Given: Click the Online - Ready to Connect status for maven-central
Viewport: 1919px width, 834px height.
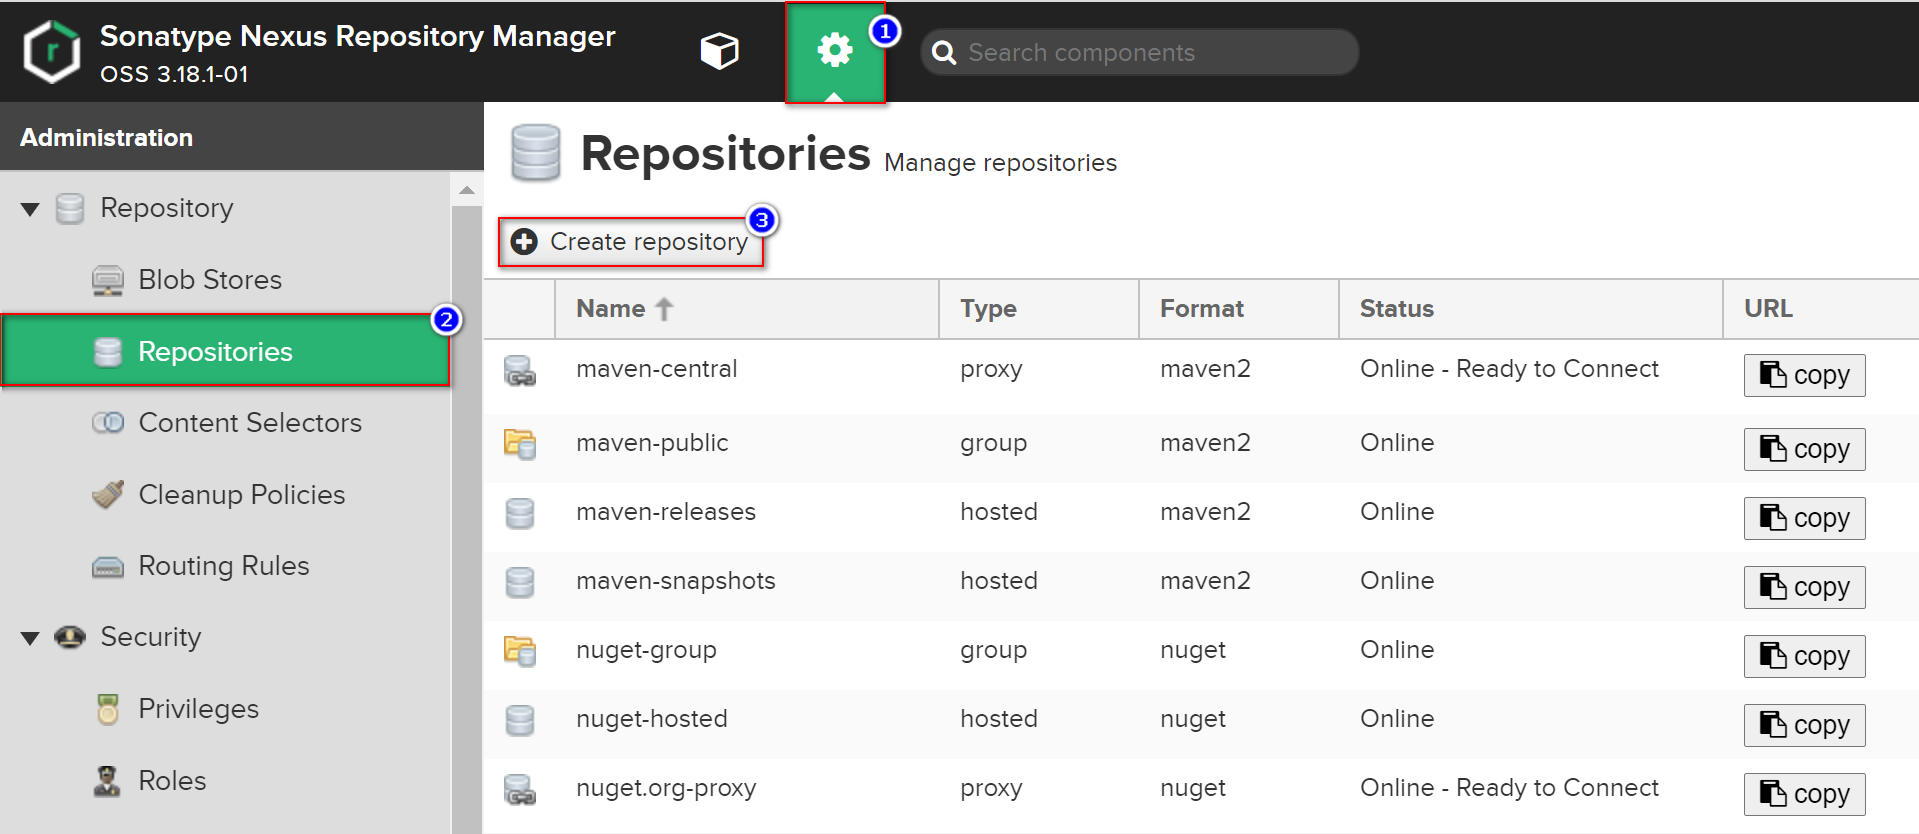Looking at the screenshot, I should point(1509,369).
